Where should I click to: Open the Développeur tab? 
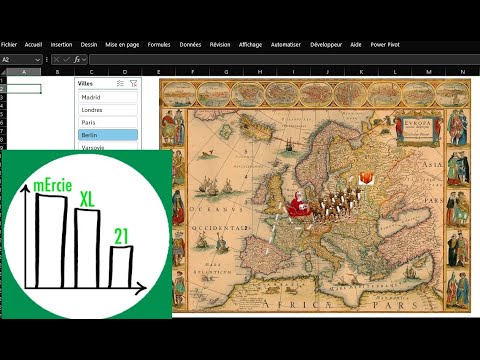[326, 45]
